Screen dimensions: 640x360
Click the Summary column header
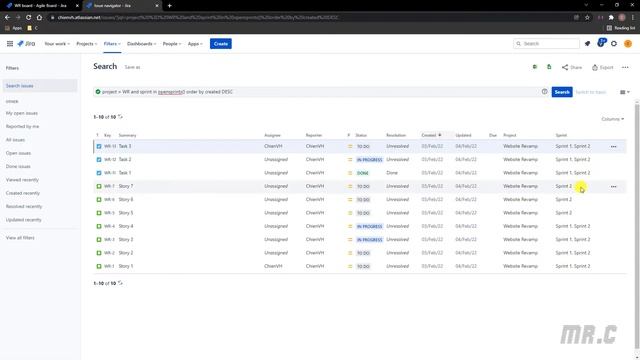(x=127, y=135)
